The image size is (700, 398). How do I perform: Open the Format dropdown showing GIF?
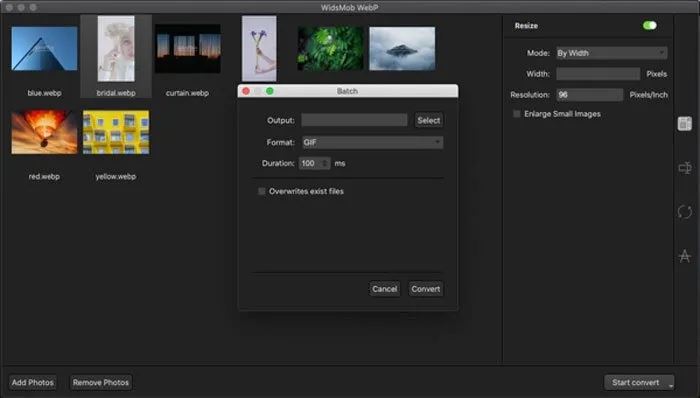pyautogui.click(x=373, y=142)
